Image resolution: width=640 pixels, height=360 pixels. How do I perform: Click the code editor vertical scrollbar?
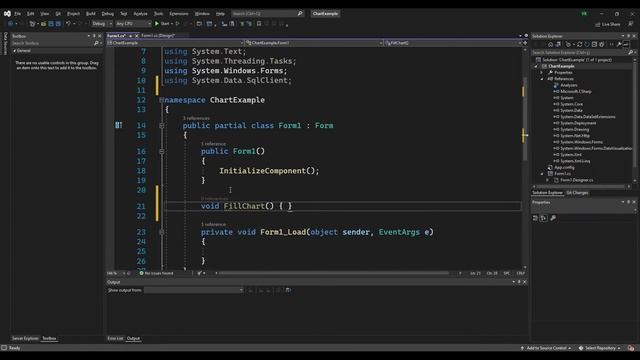click(525, 118)
